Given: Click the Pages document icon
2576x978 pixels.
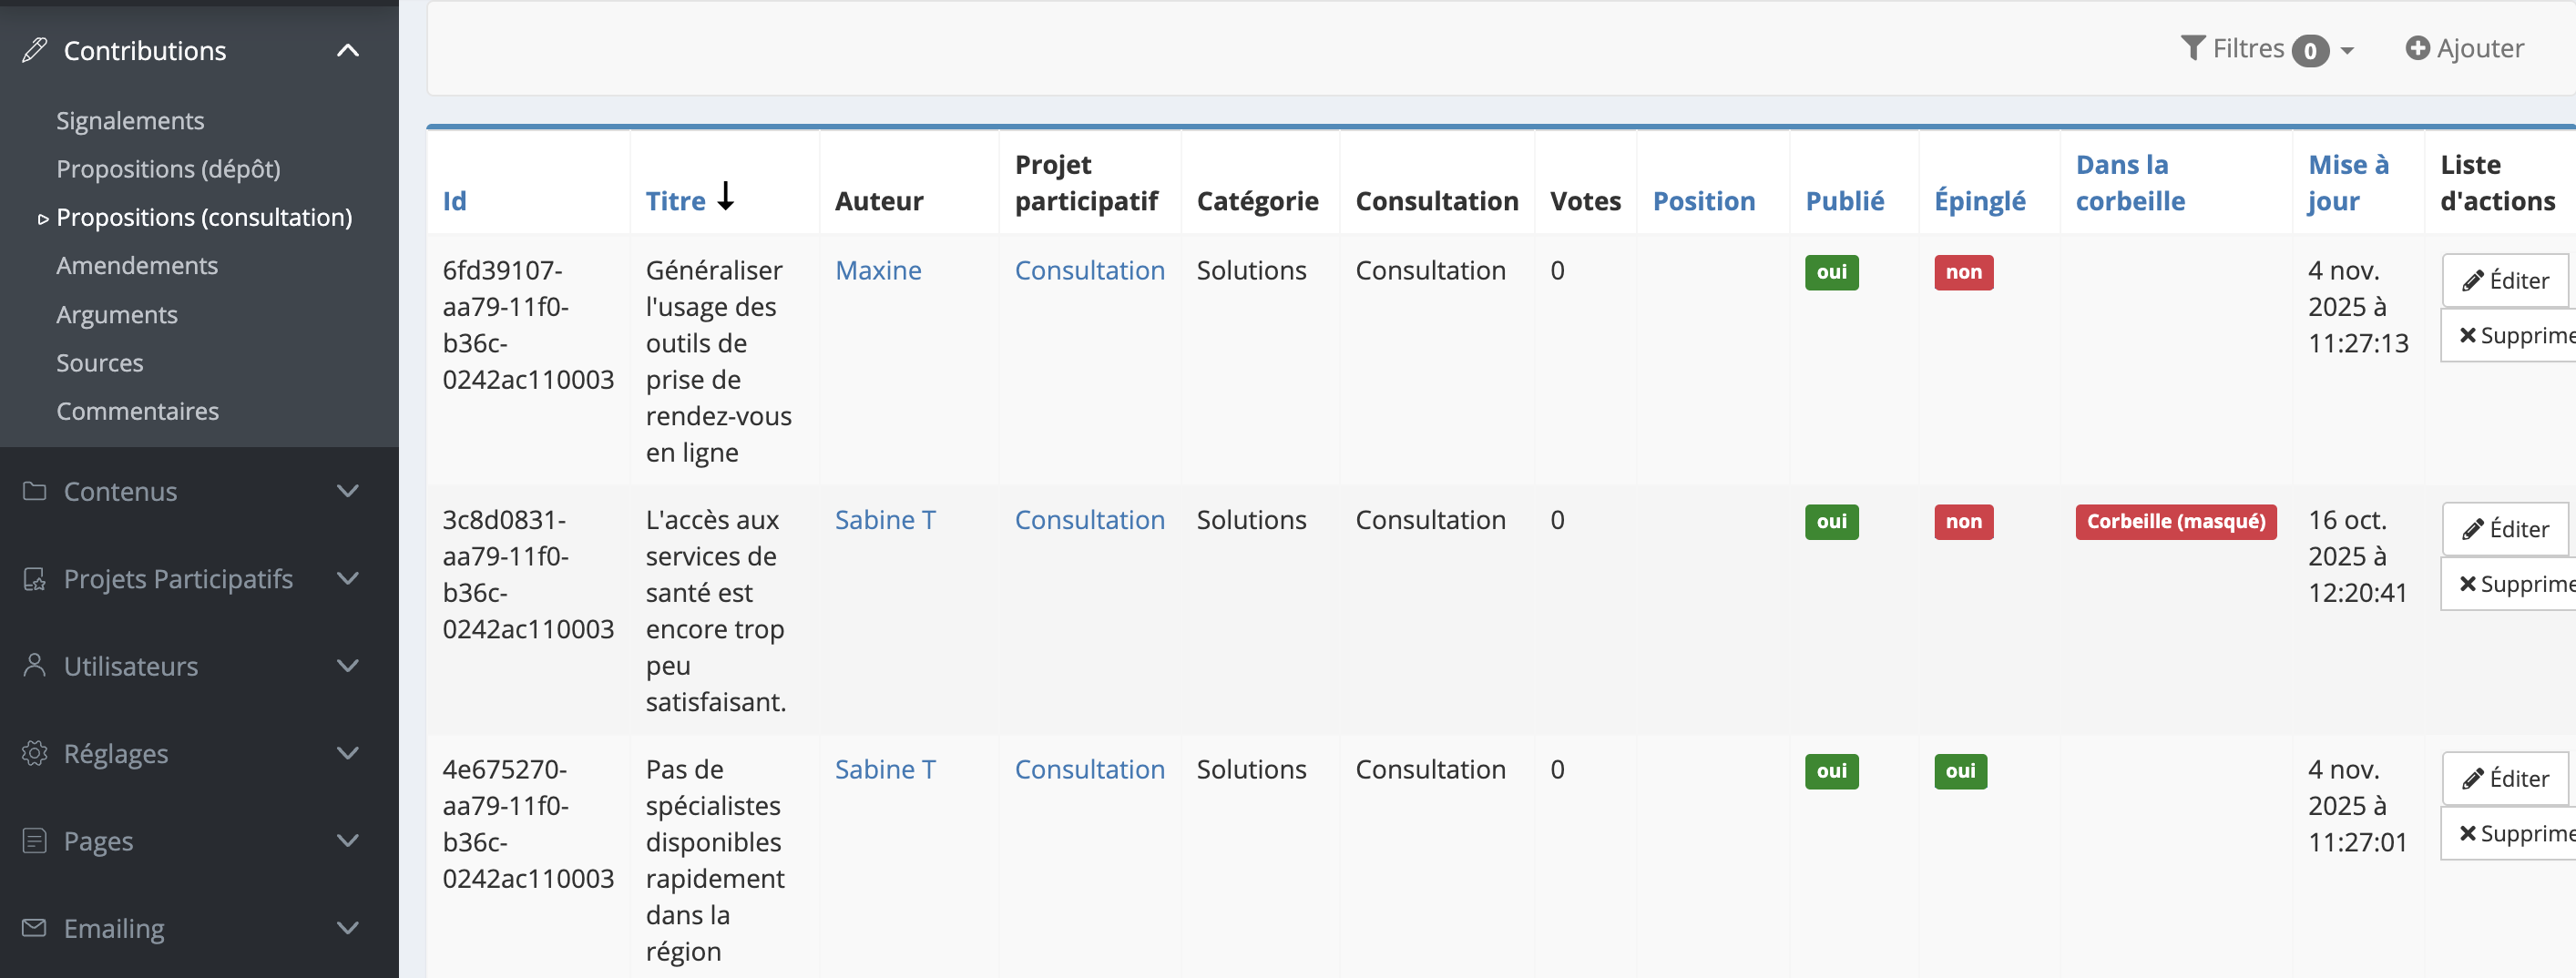Looking at the screenshot, I should tap(35, 841).
